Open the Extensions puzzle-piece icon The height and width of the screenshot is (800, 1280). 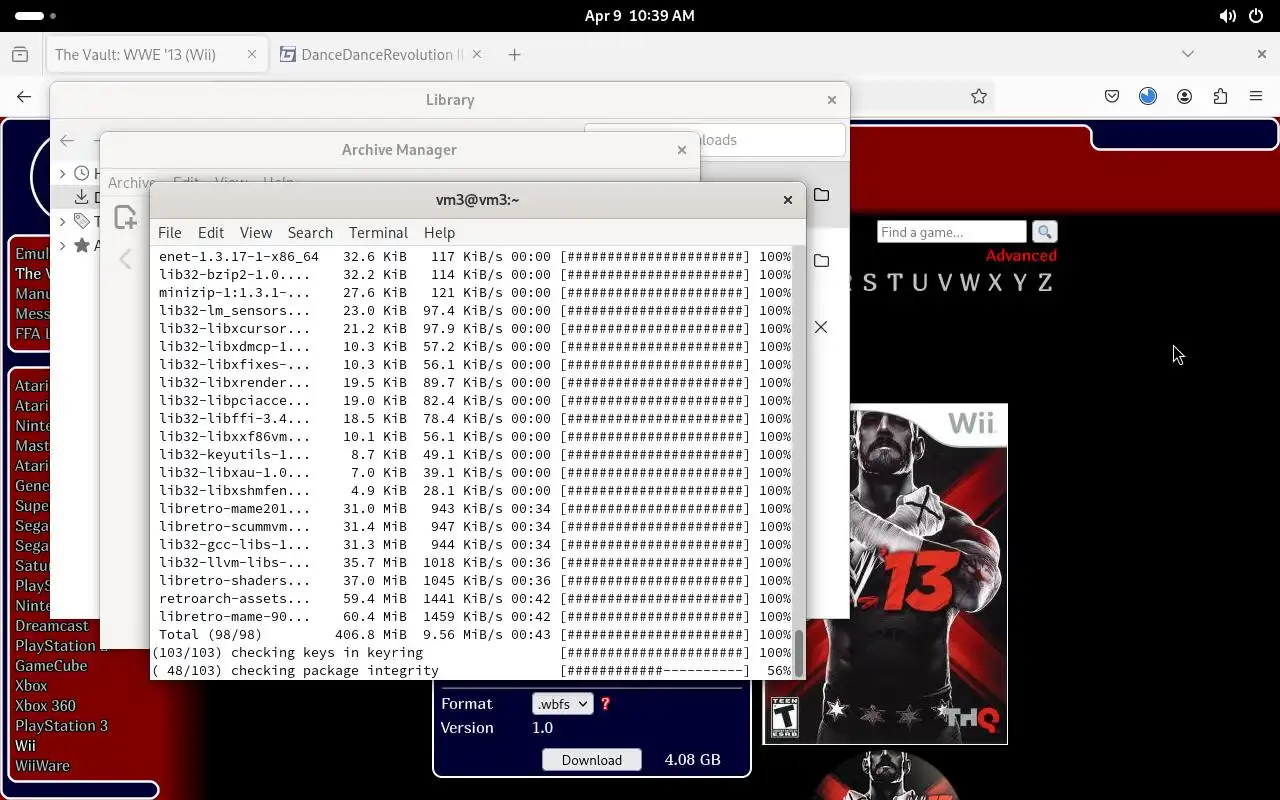tap(1220, 97)
